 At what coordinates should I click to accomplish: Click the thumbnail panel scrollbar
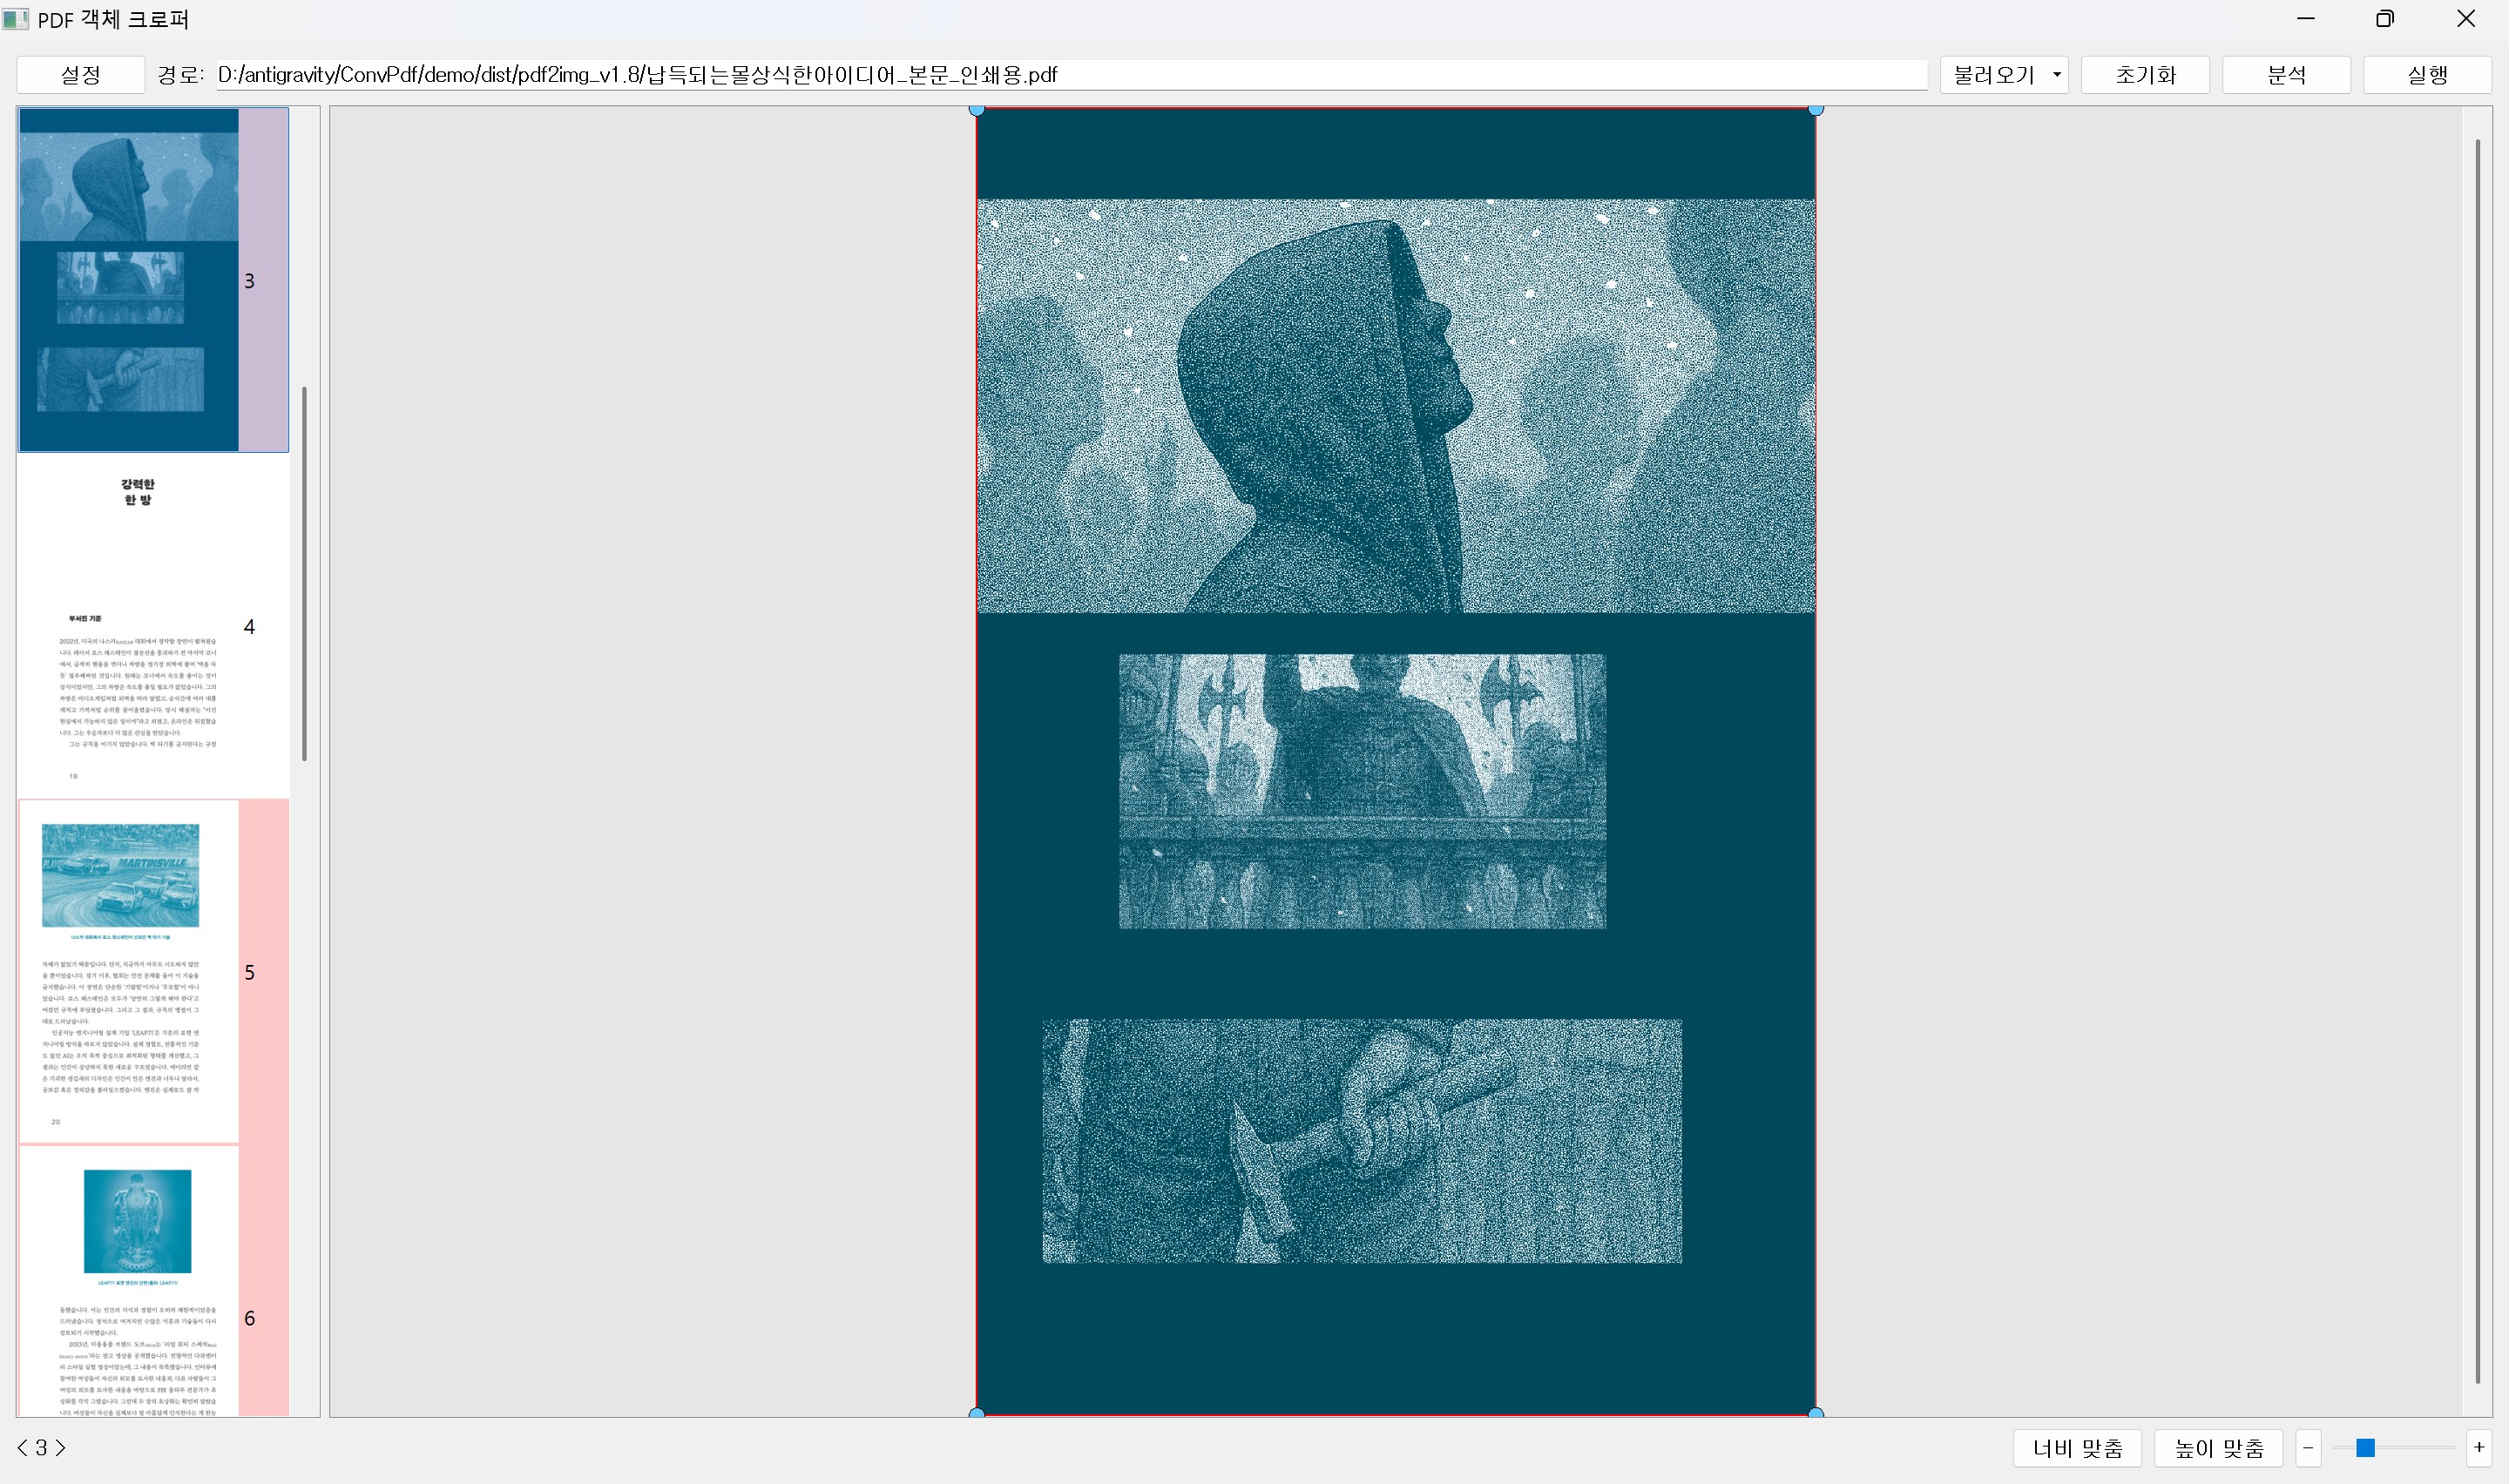pos(304,572)
